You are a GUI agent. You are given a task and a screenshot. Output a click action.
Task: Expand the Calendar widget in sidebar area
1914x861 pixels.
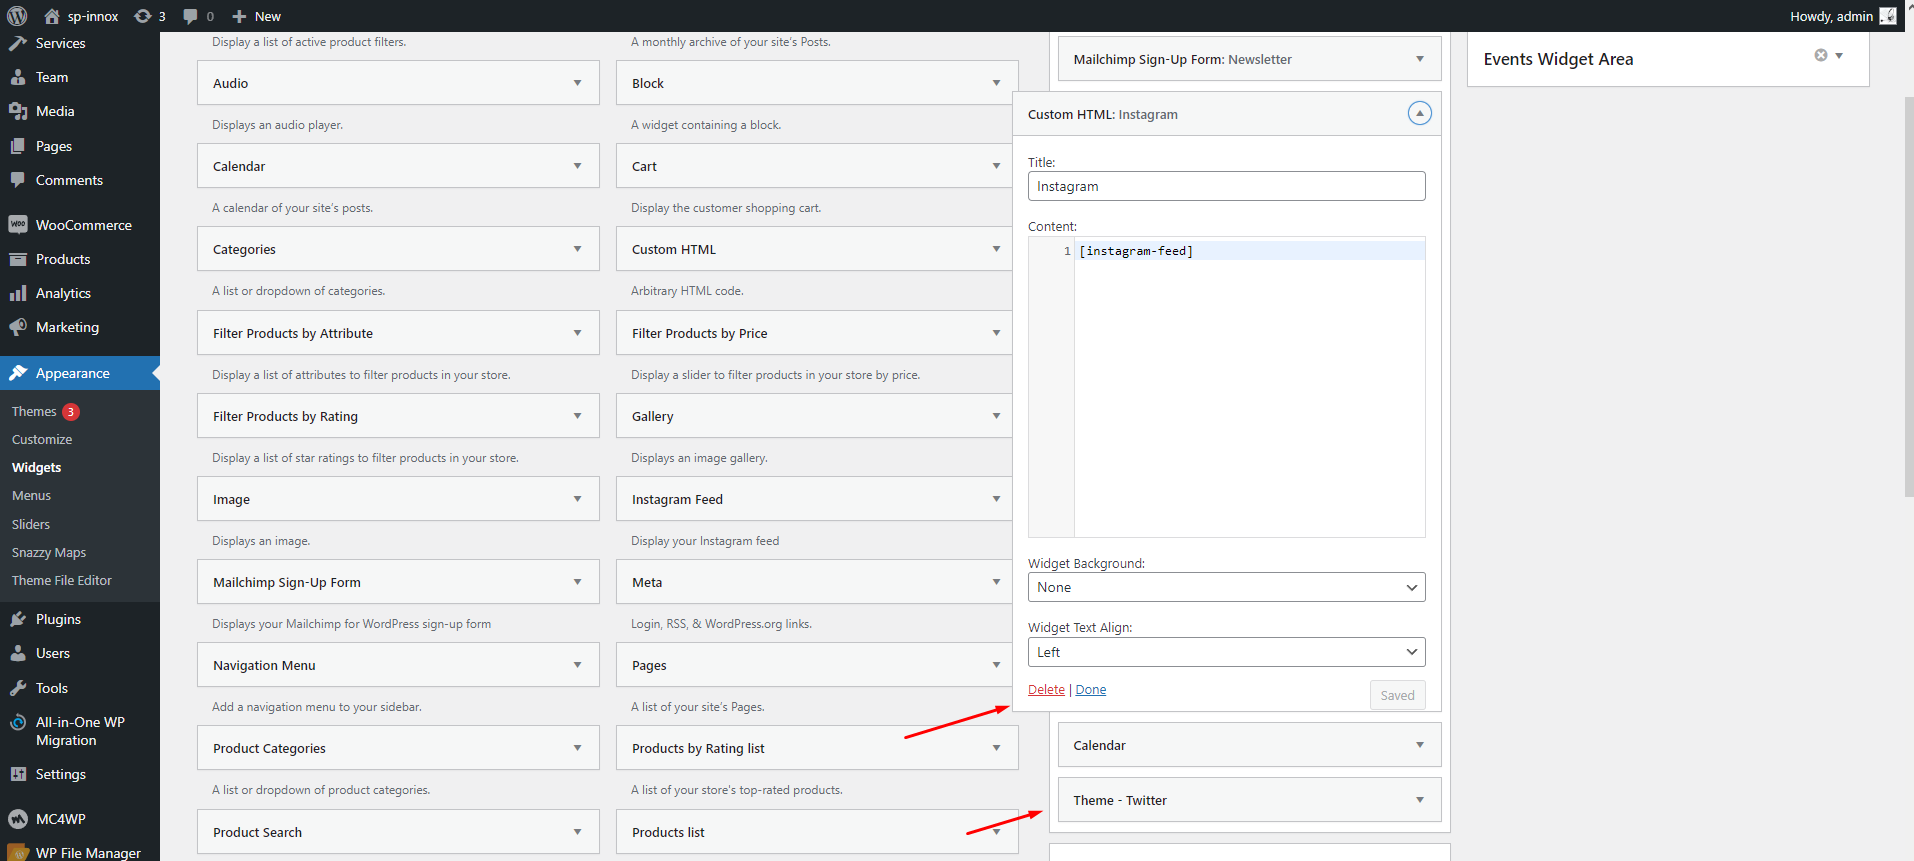pyautogui.click(x=1419, y=745)
